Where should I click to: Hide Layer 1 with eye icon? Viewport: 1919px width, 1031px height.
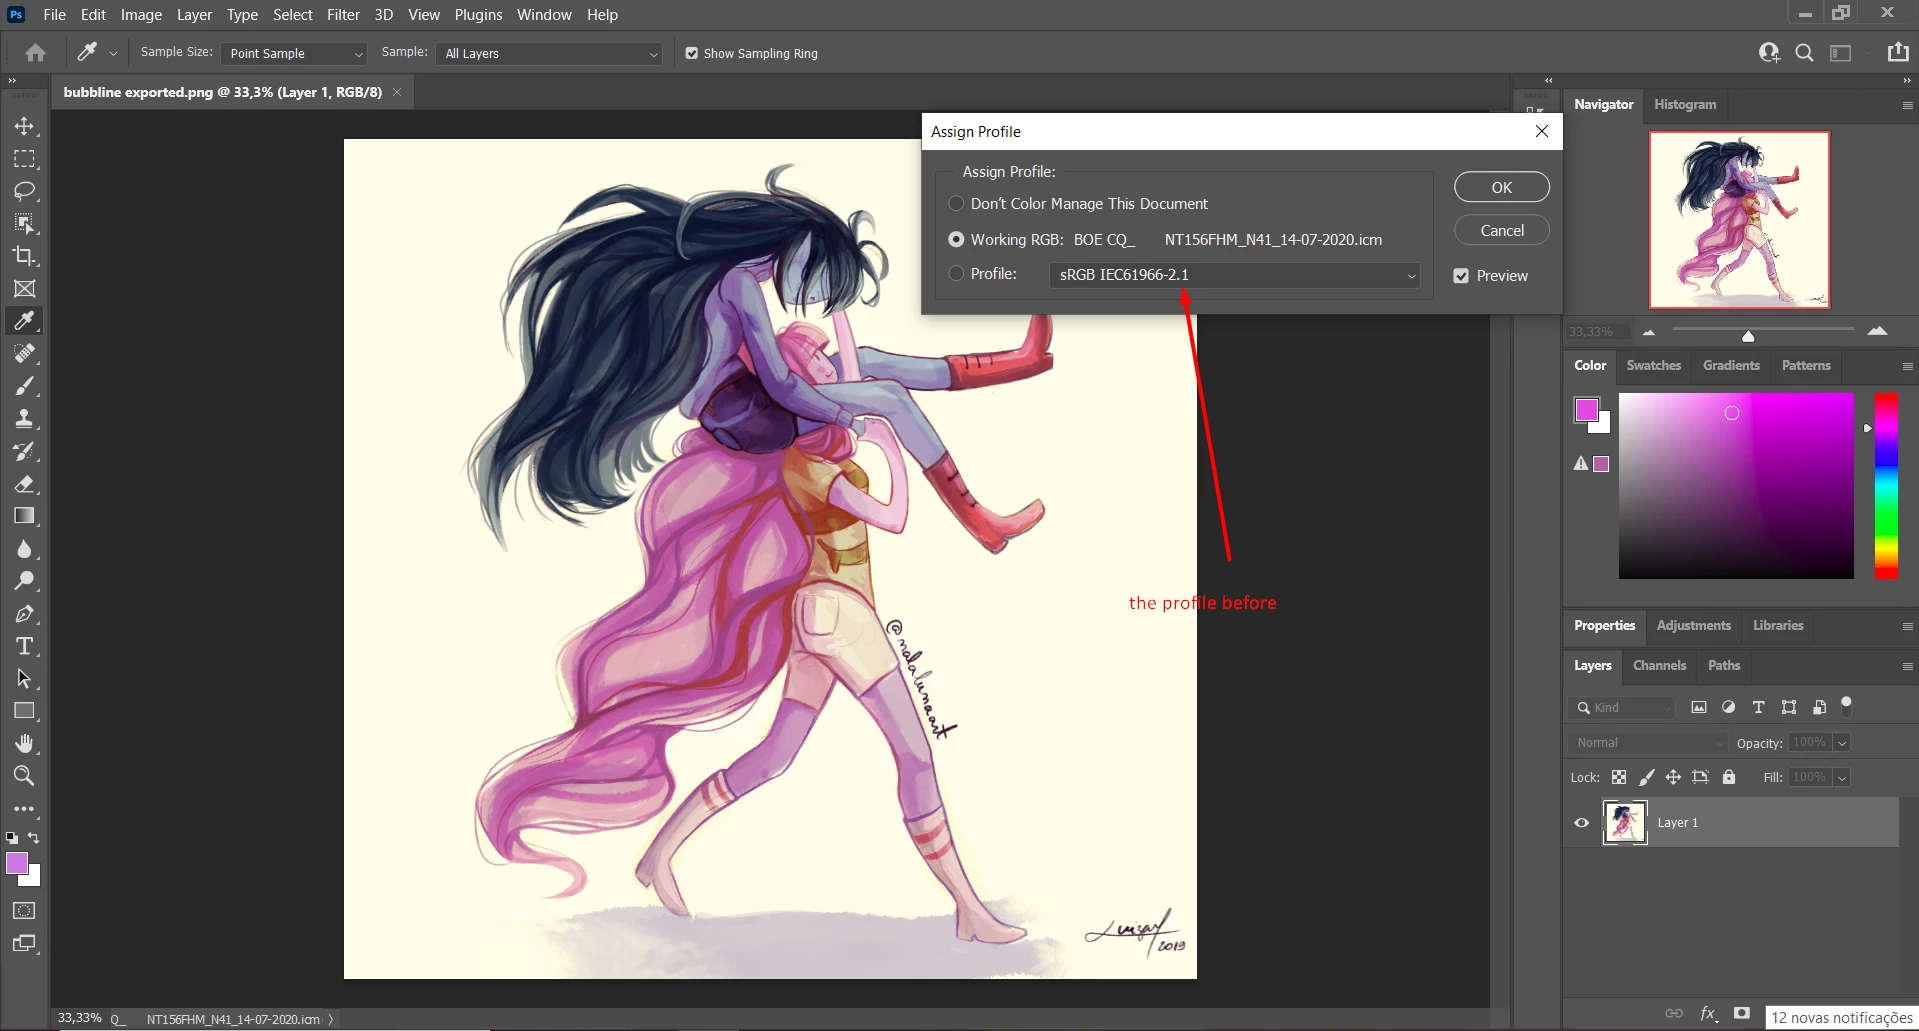[1582, 823]
